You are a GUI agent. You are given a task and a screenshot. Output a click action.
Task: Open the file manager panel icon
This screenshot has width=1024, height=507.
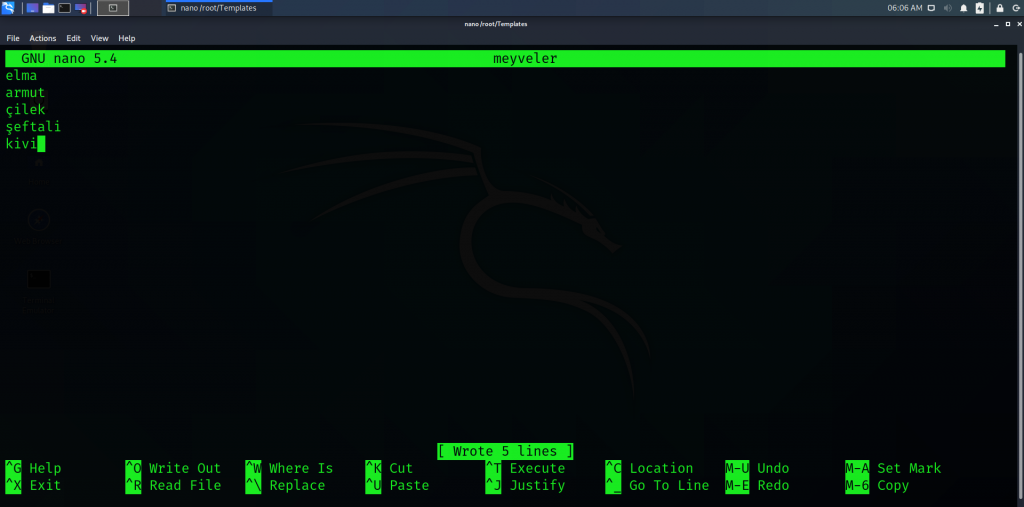tap(48, 8)
